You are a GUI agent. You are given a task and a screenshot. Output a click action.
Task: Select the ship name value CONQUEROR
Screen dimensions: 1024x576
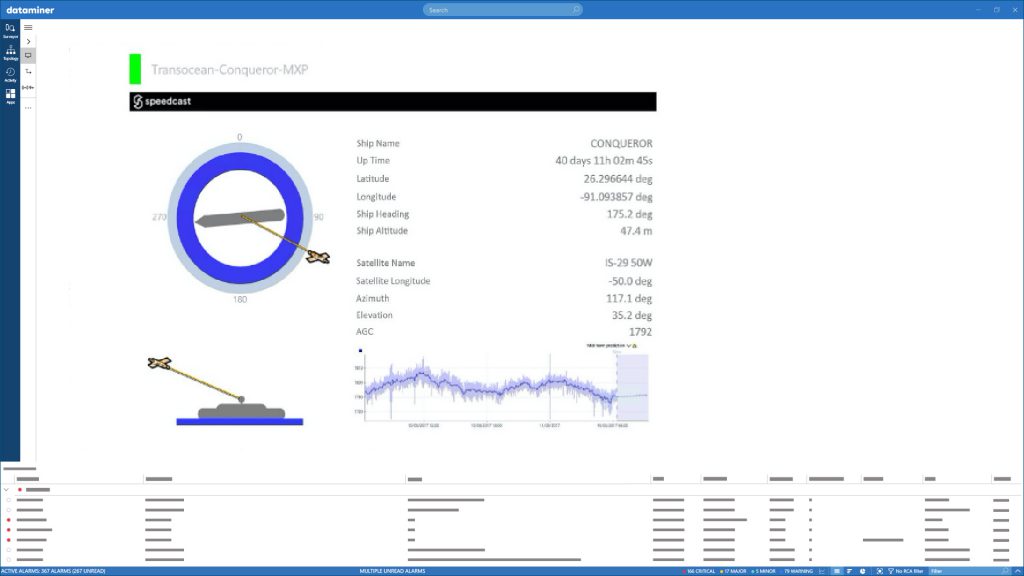pos(621,143)
